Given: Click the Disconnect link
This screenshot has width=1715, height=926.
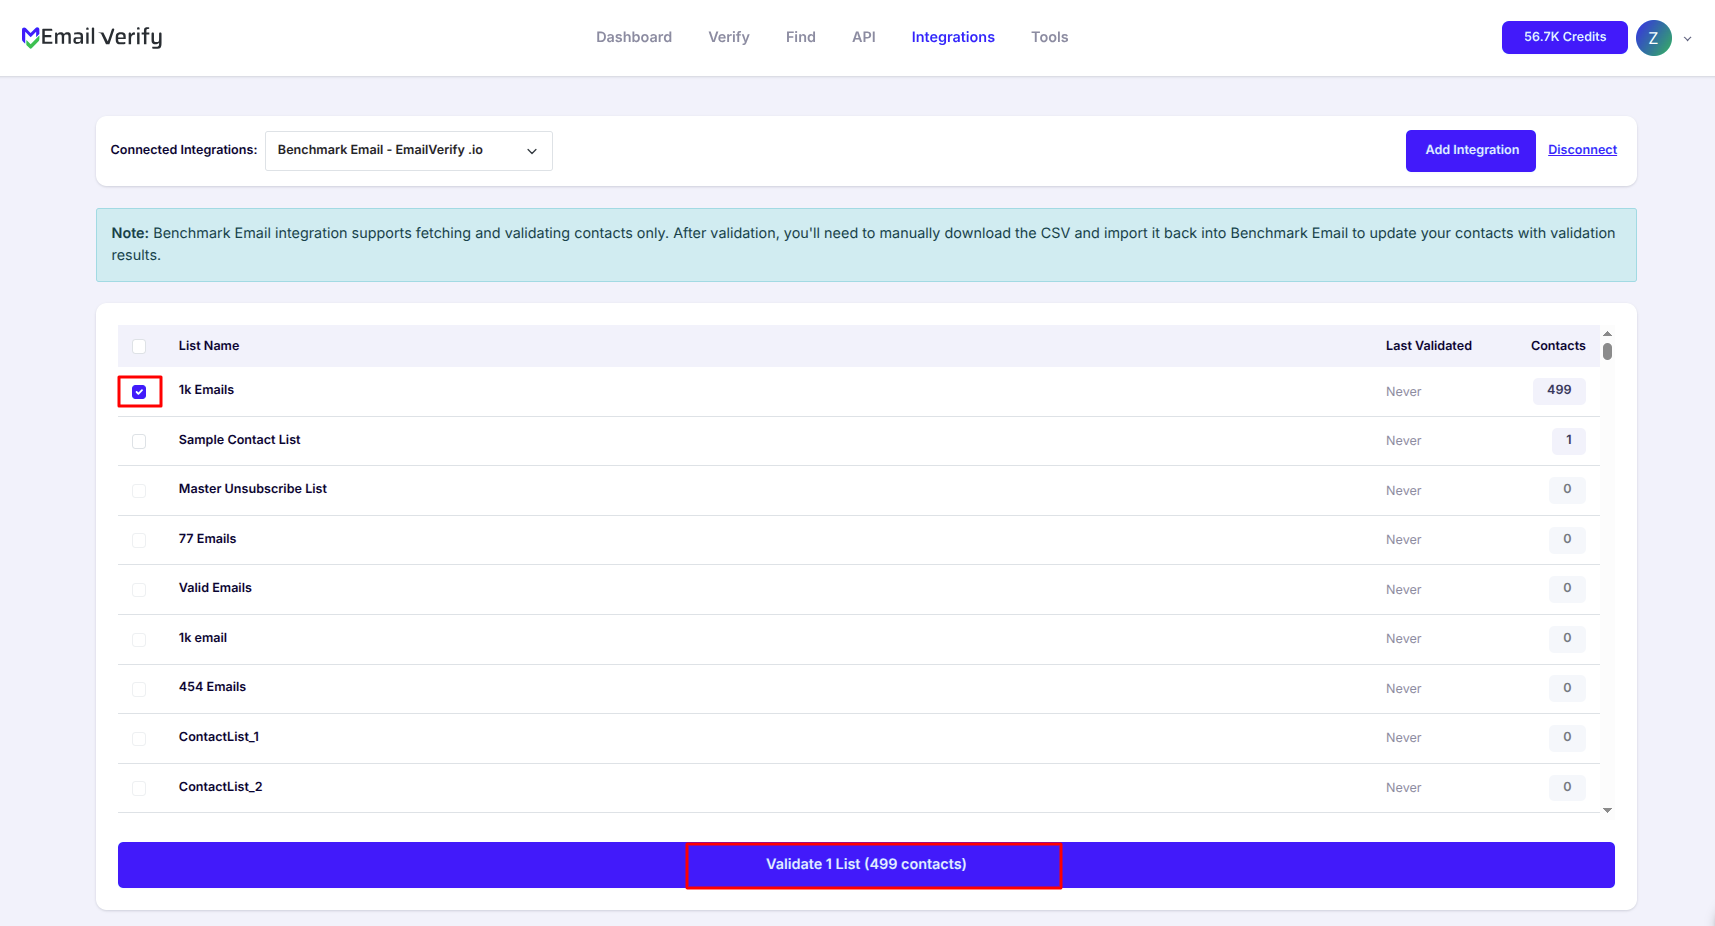Looking at the screenshot, I should click(1582, 150).
